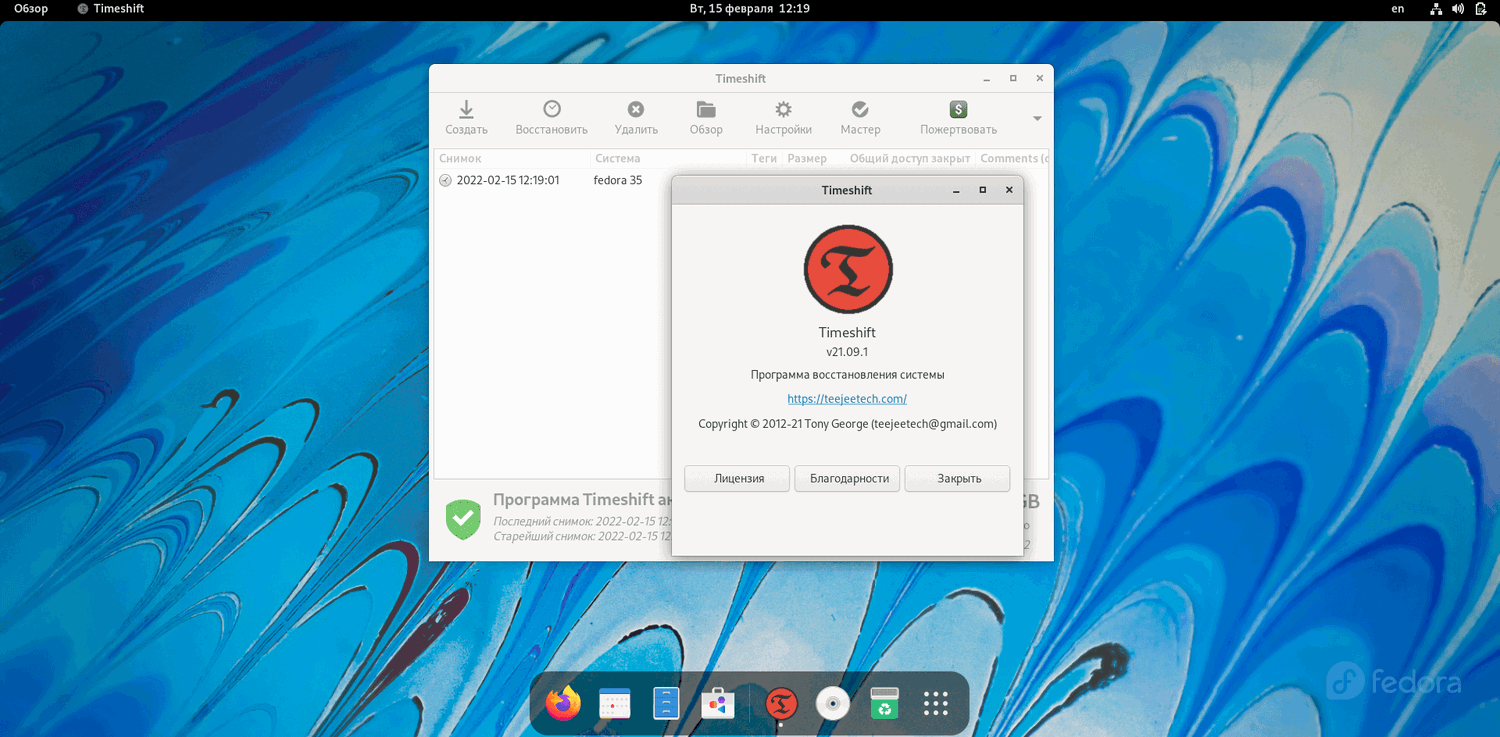This screenshot has width=1500, height=737.
Task: Click the Система column header
Action: [x=668, y=158]
